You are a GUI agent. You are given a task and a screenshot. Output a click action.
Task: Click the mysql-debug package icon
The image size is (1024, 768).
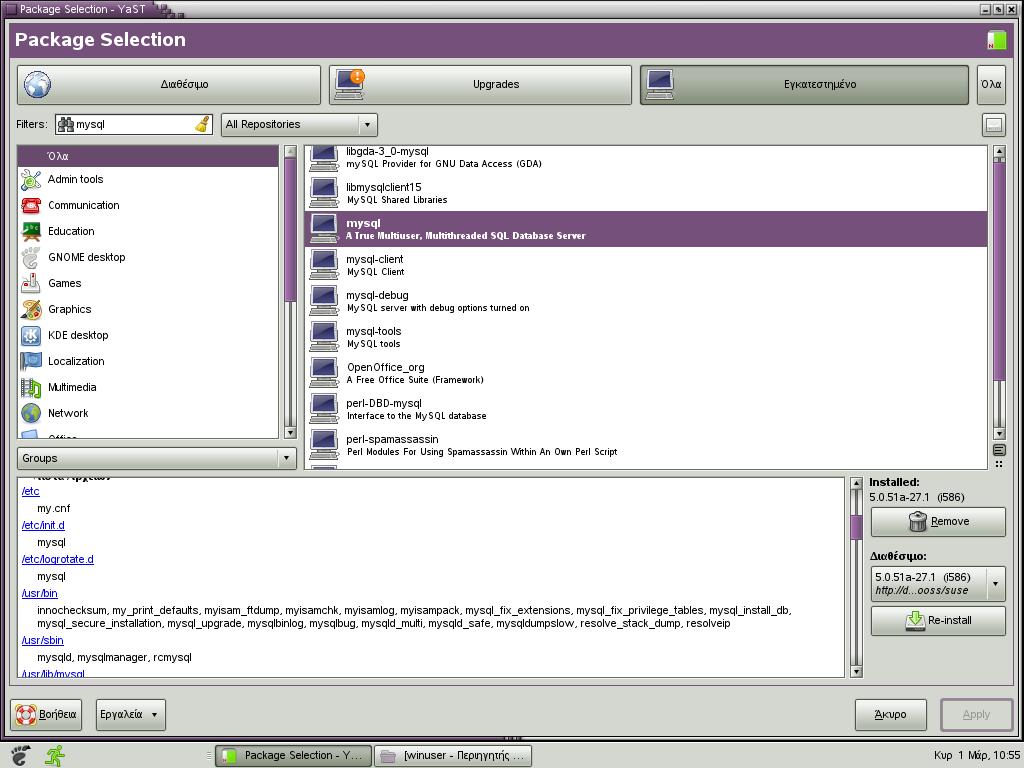pos(324,300)
